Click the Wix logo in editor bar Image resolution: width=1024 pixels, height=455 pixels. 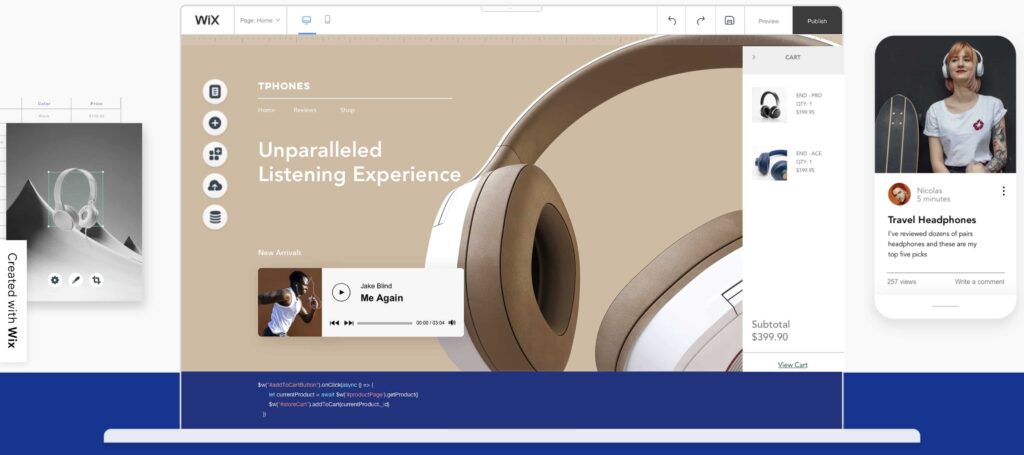[207, 20]
